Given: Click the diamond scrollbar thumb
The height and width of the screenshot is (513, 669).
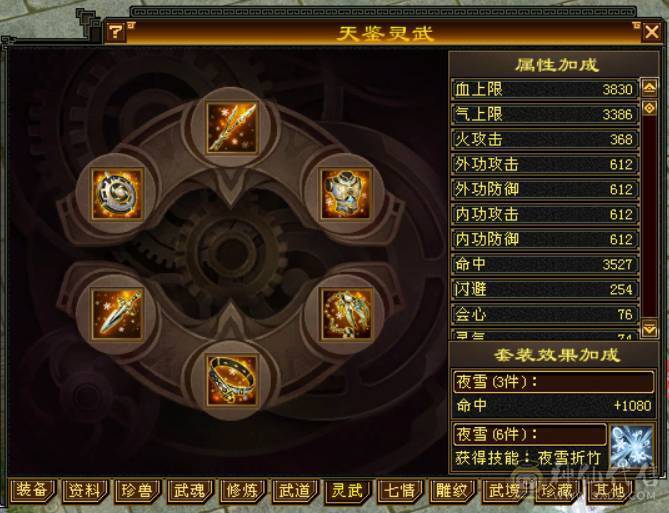Looking at the screenshot, I should click(649, 108).
